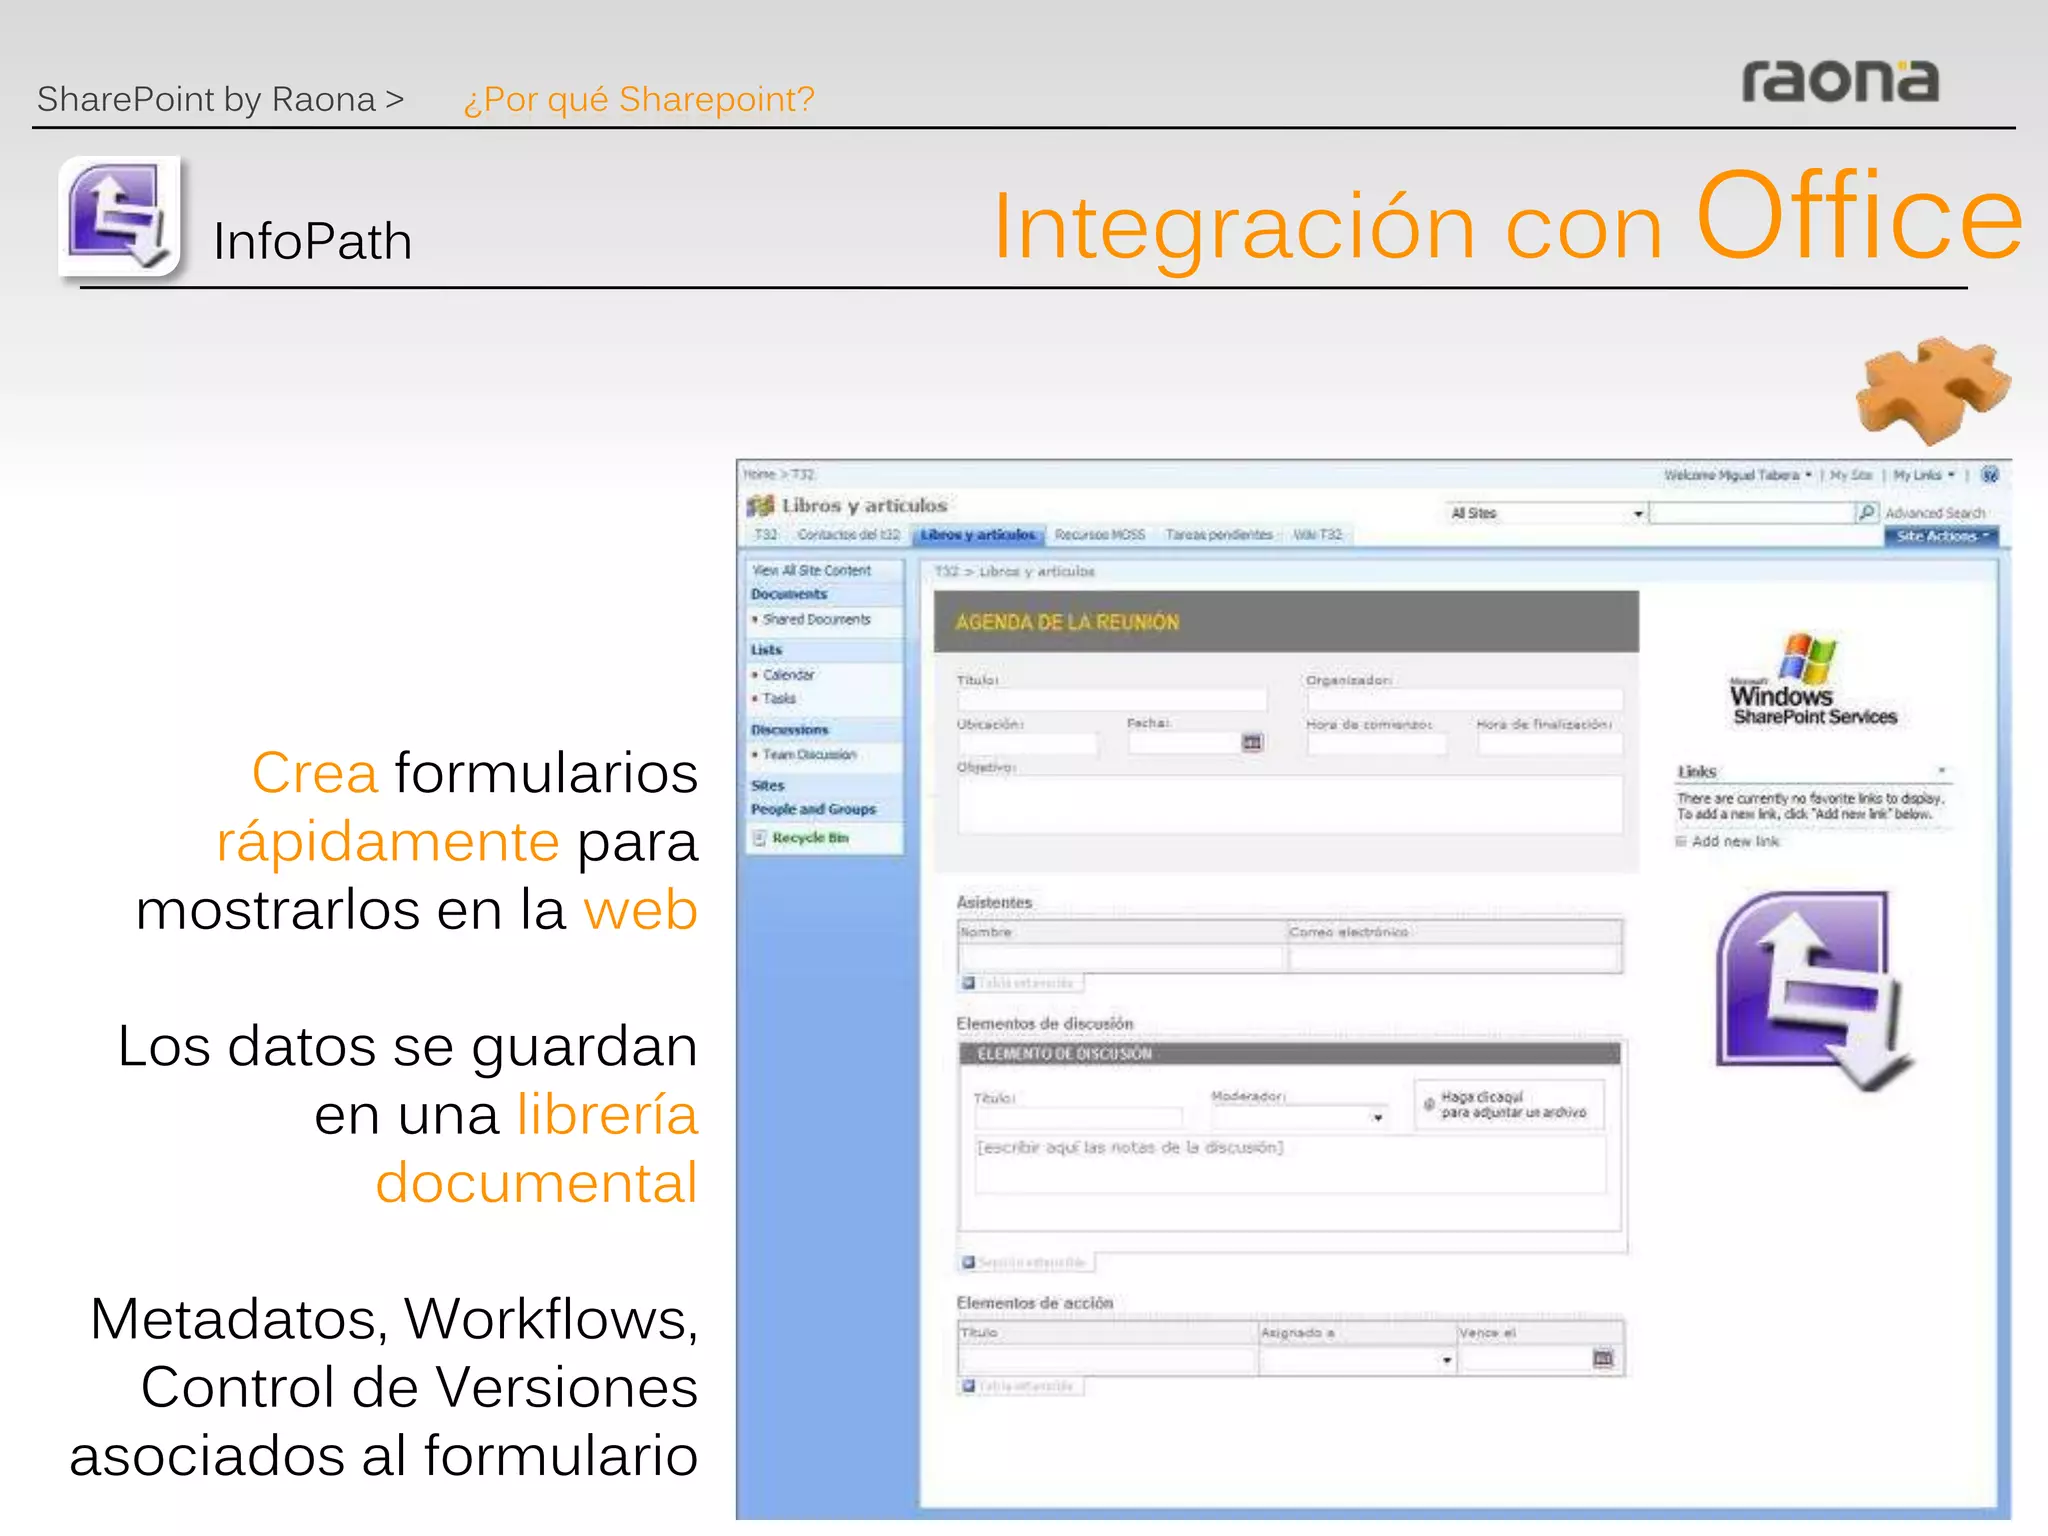The image size is (2048, 1536).
Task: Click View All Site Content link
Action: click(812, 570)
